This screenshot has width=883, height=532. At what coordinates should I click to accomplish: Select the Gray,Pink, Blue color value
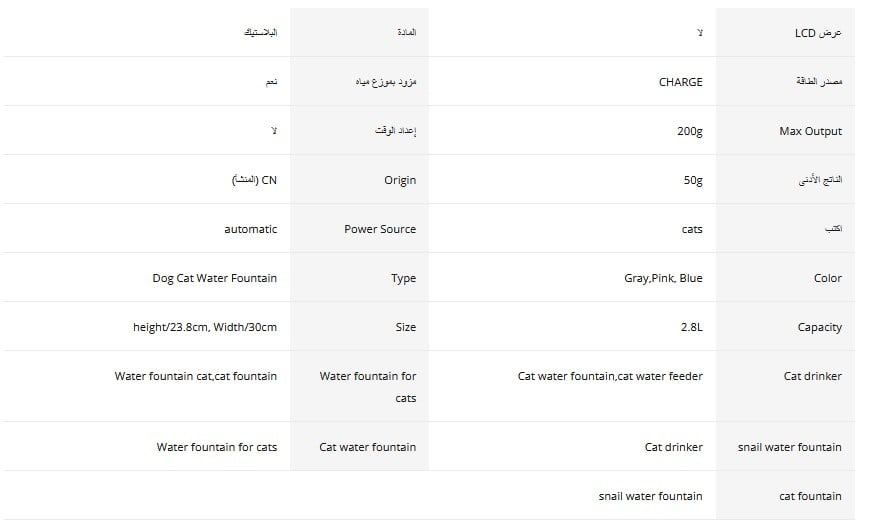click(x=663, y=278)
